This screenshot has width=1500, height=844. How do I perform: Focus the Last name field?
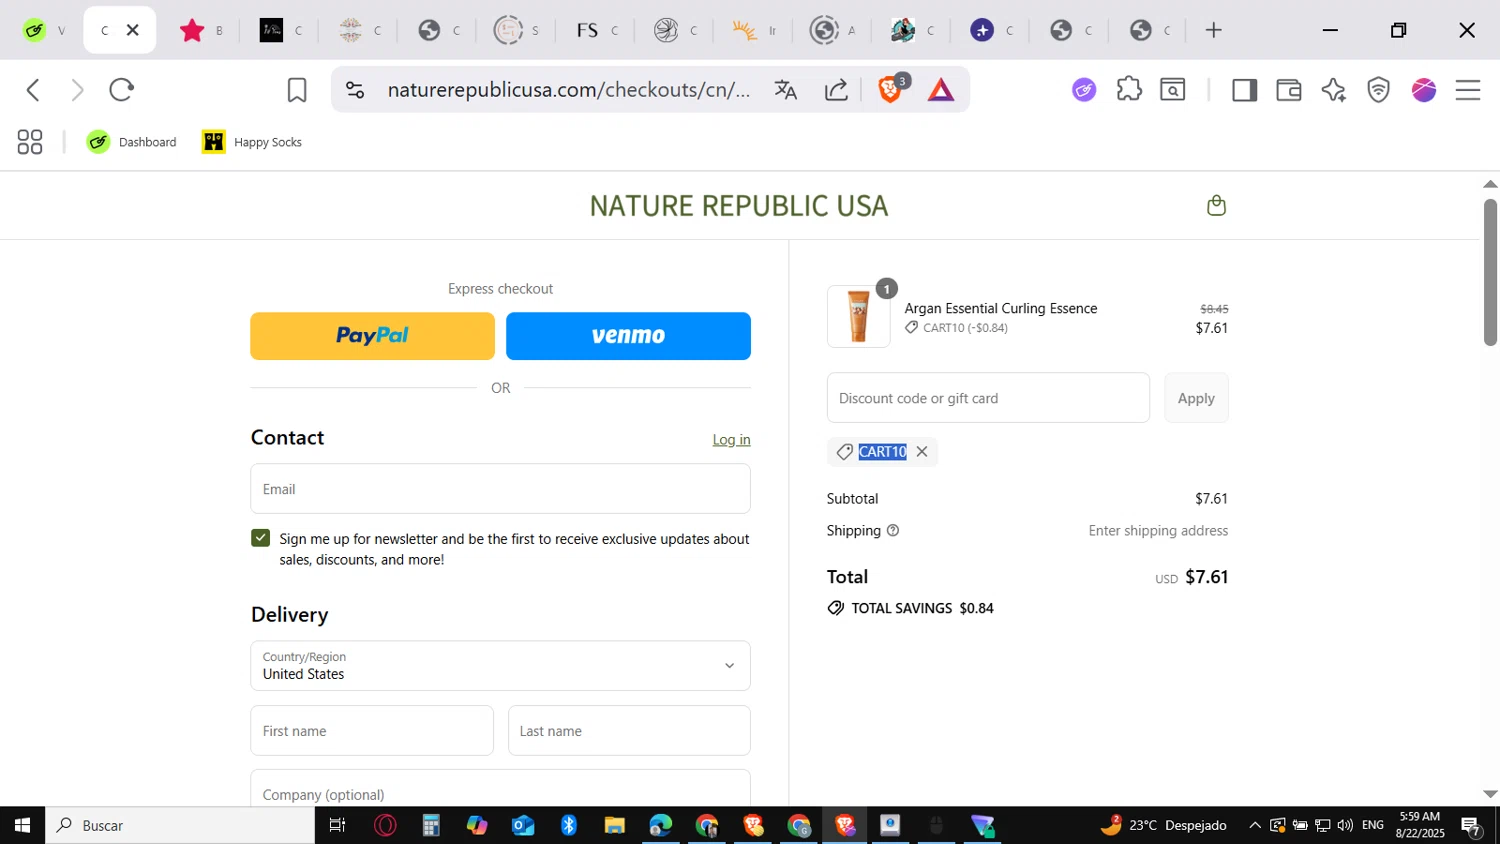pos(629,731)
